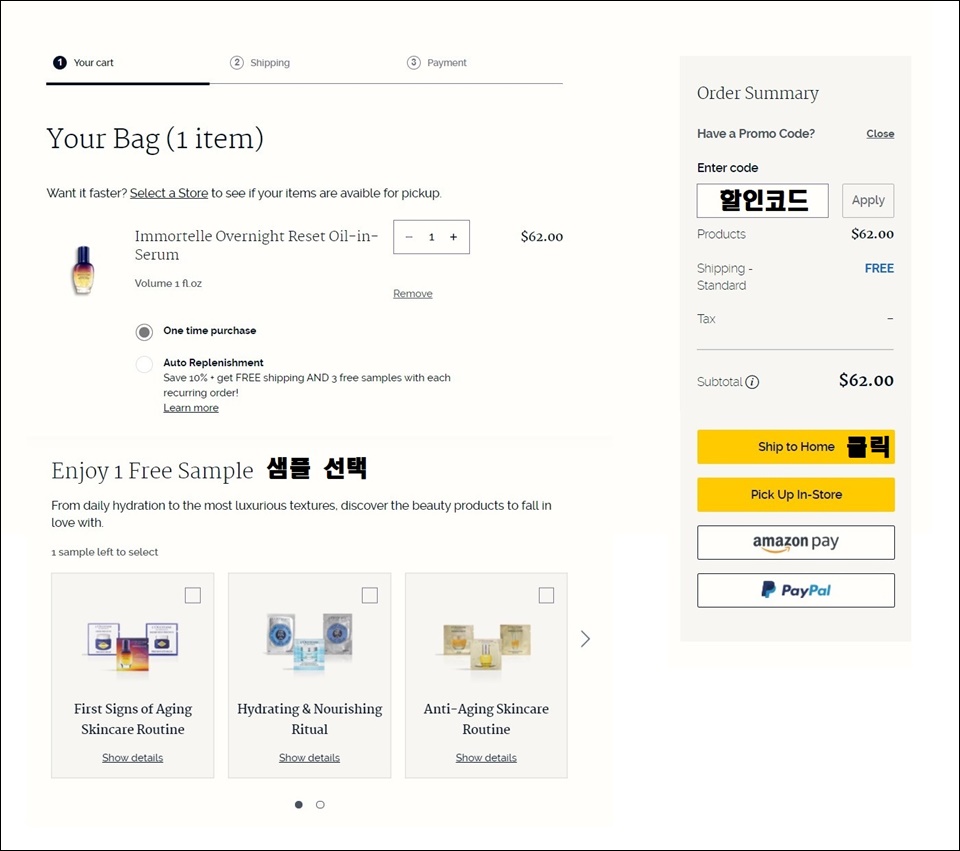The image size is (960, 851).
Task: Select the One time purchase option
Action: (144, 332)
